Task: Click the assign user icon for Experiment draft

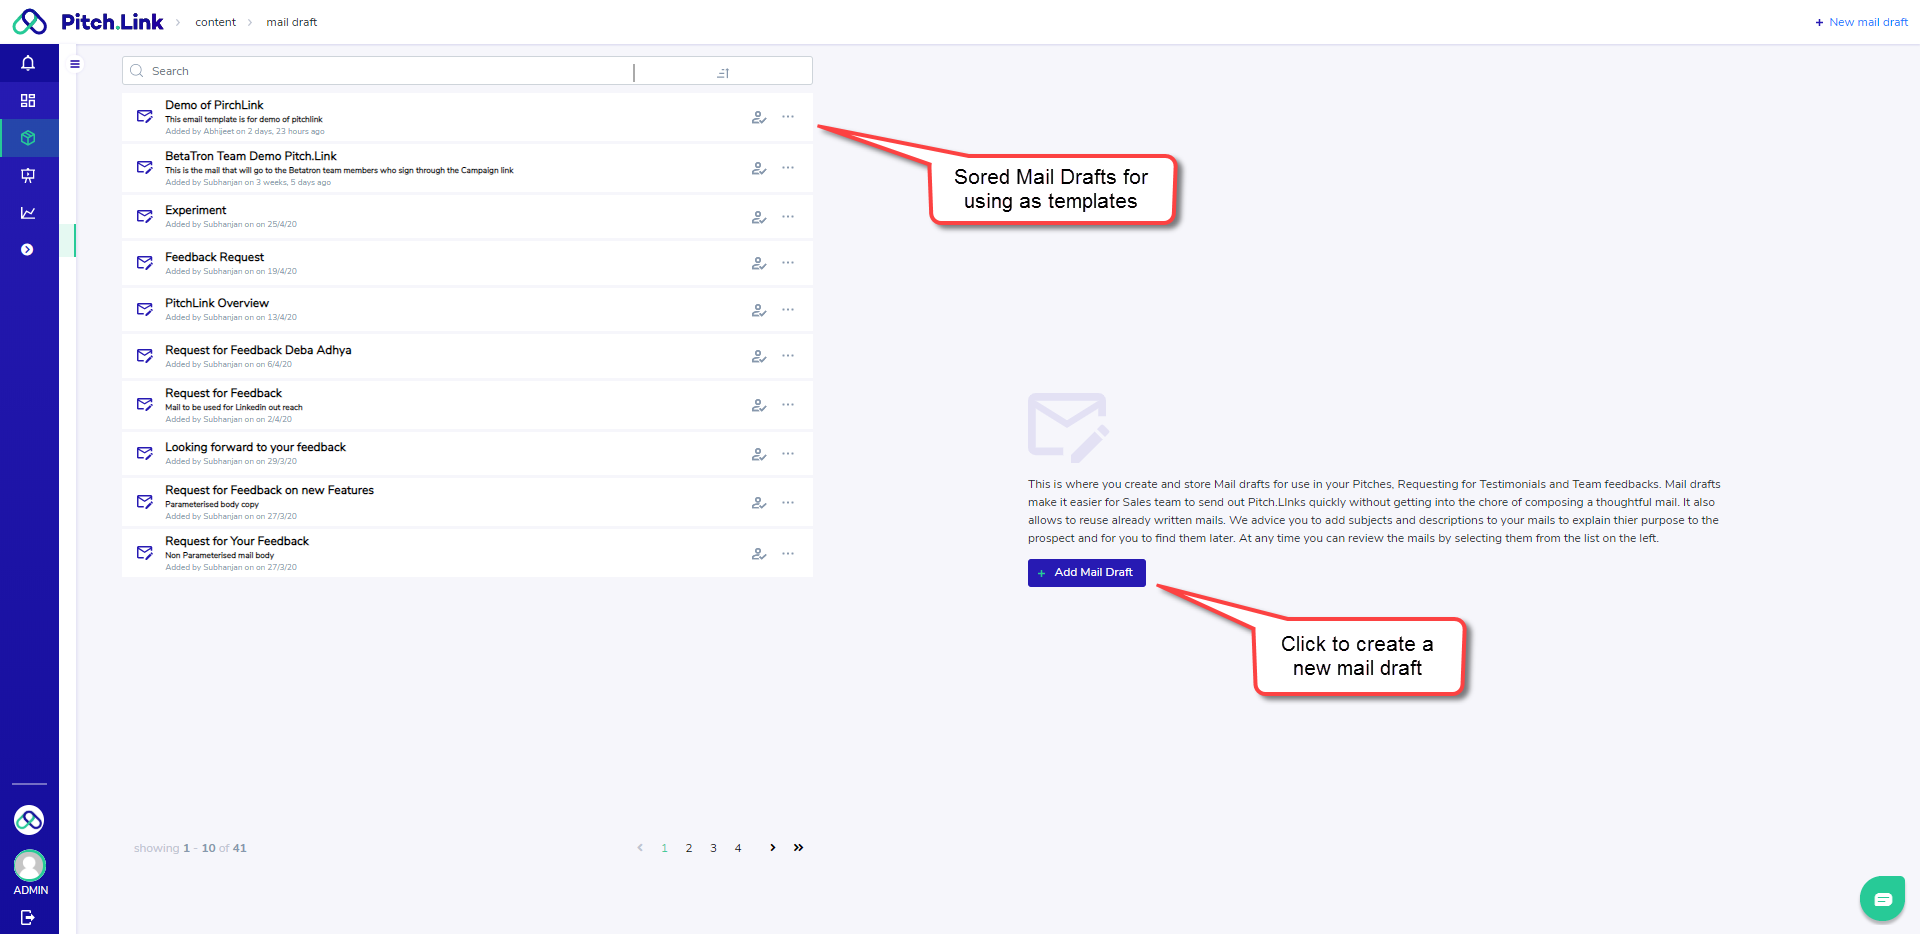Action: pyautogui.click(x=759, y=217)
